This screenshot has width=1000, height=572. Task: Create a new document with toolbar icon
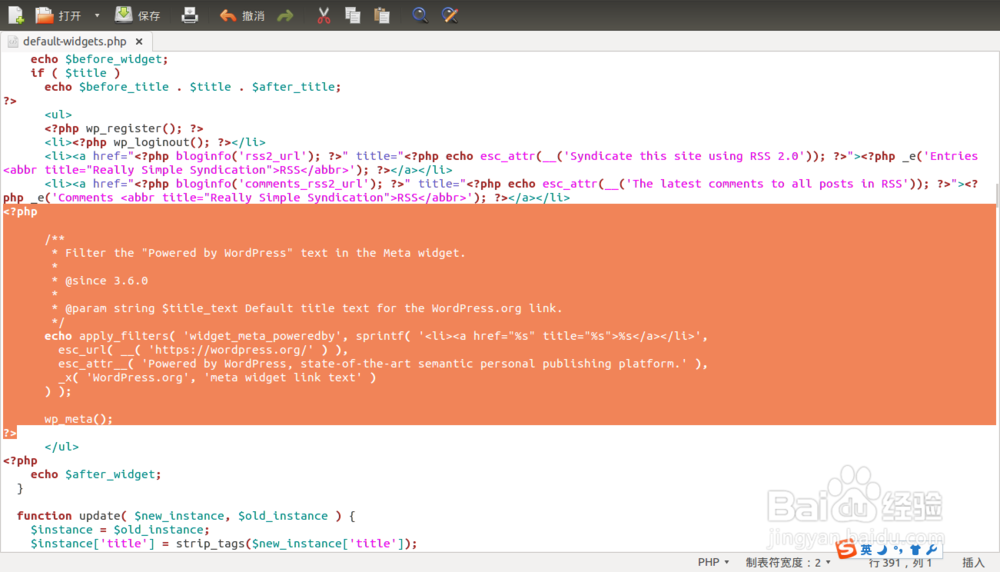tap(15, 15)
